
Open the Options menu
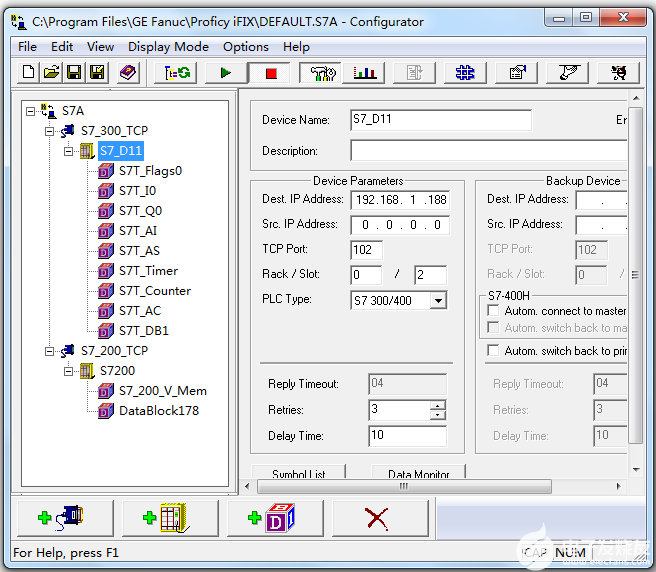click(246, 46)
